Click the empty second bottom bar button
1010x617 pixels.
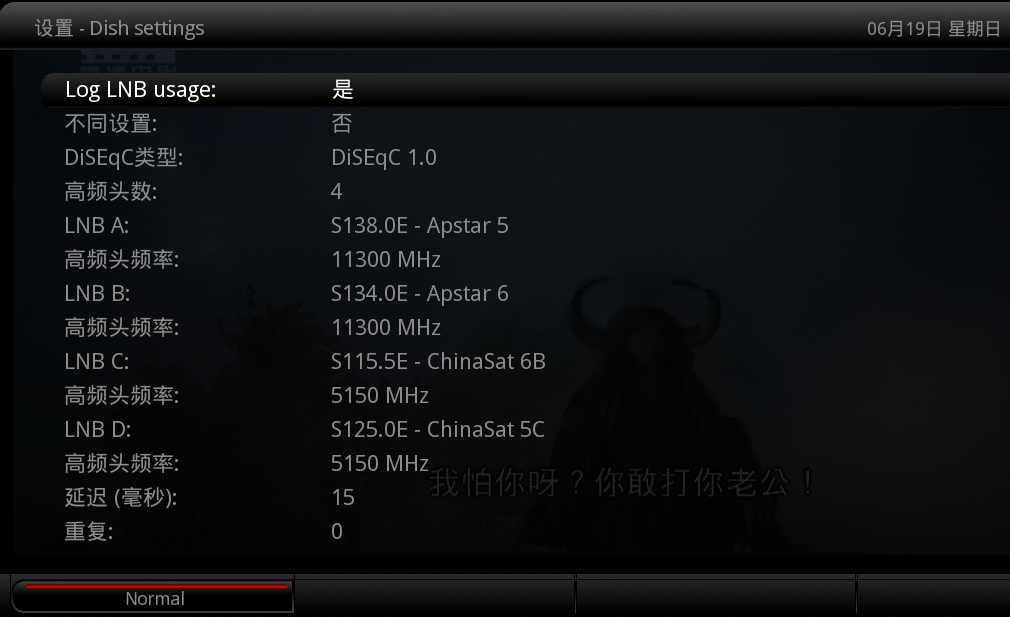[x=435, y=596]
